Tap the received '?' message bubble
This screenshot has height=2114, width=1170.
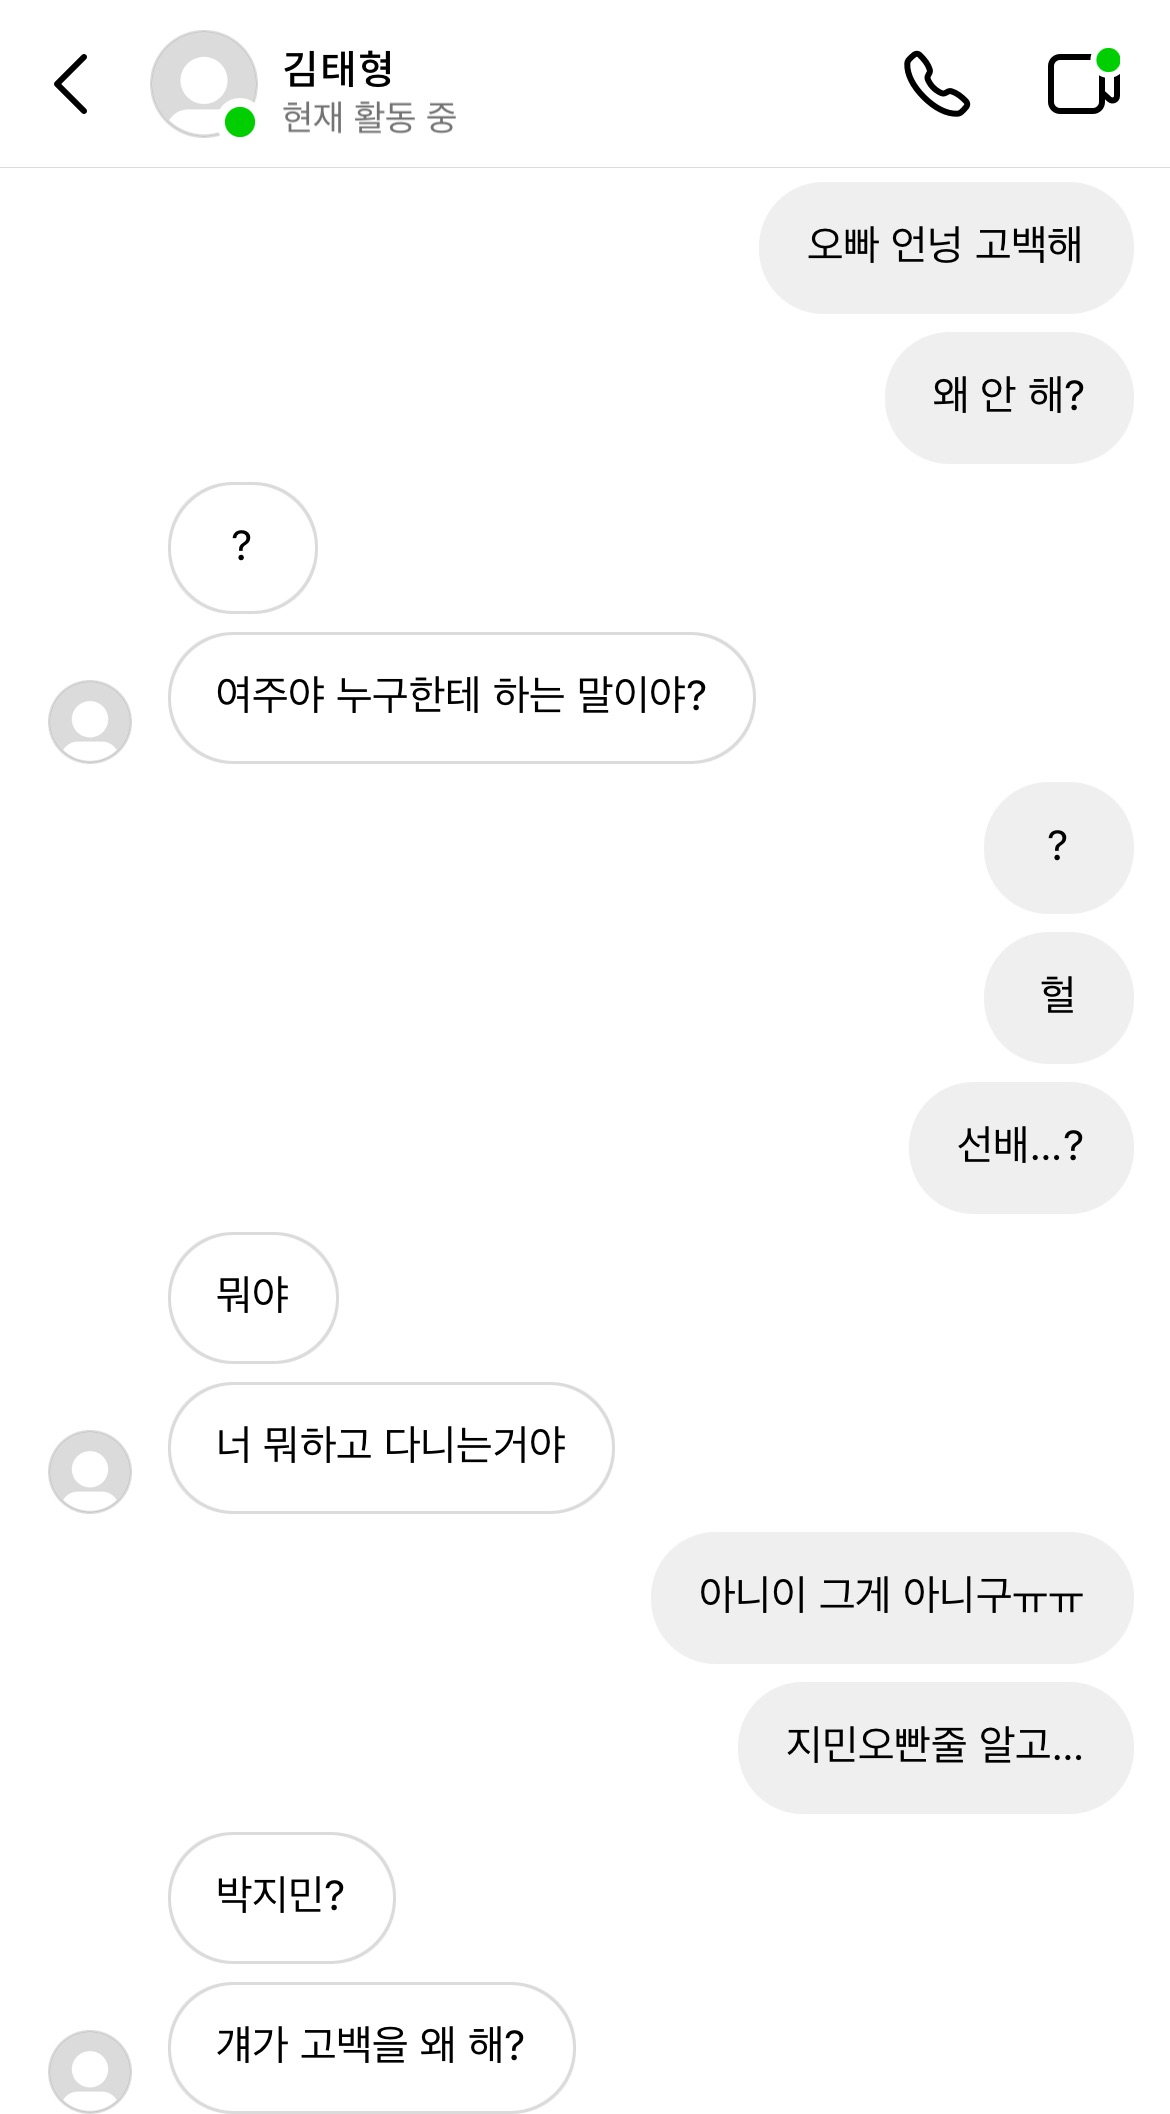point(242,547)
